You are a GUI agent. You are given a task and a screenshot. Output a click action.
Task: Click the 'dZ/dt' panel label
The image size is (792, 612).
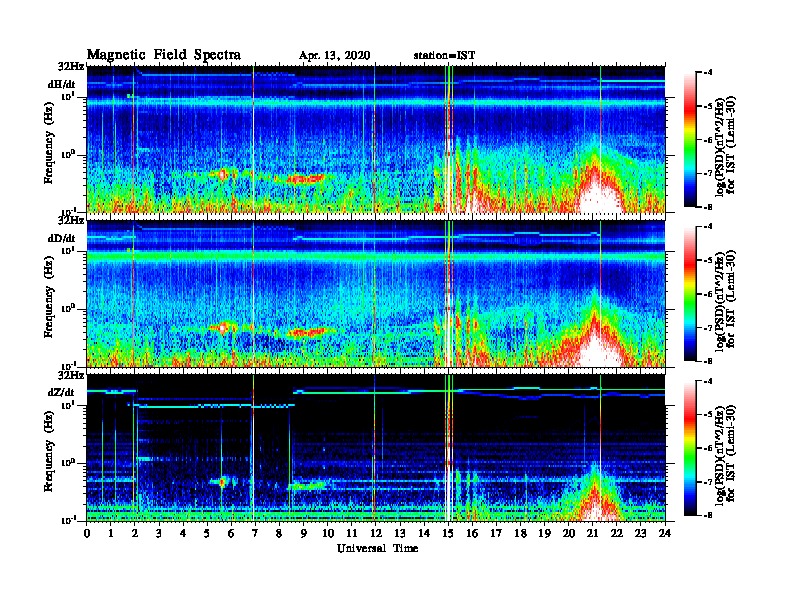62,392
